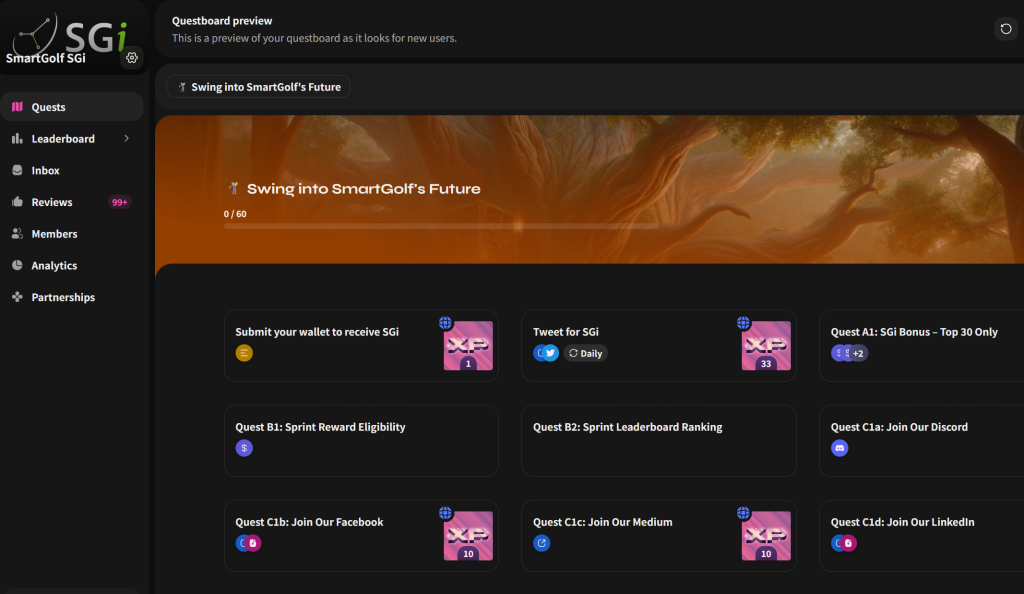Viewport: 1024px width, 594px height.
Task: Click the +2 badge on Quest A1
Action: (x=858, y=353)
